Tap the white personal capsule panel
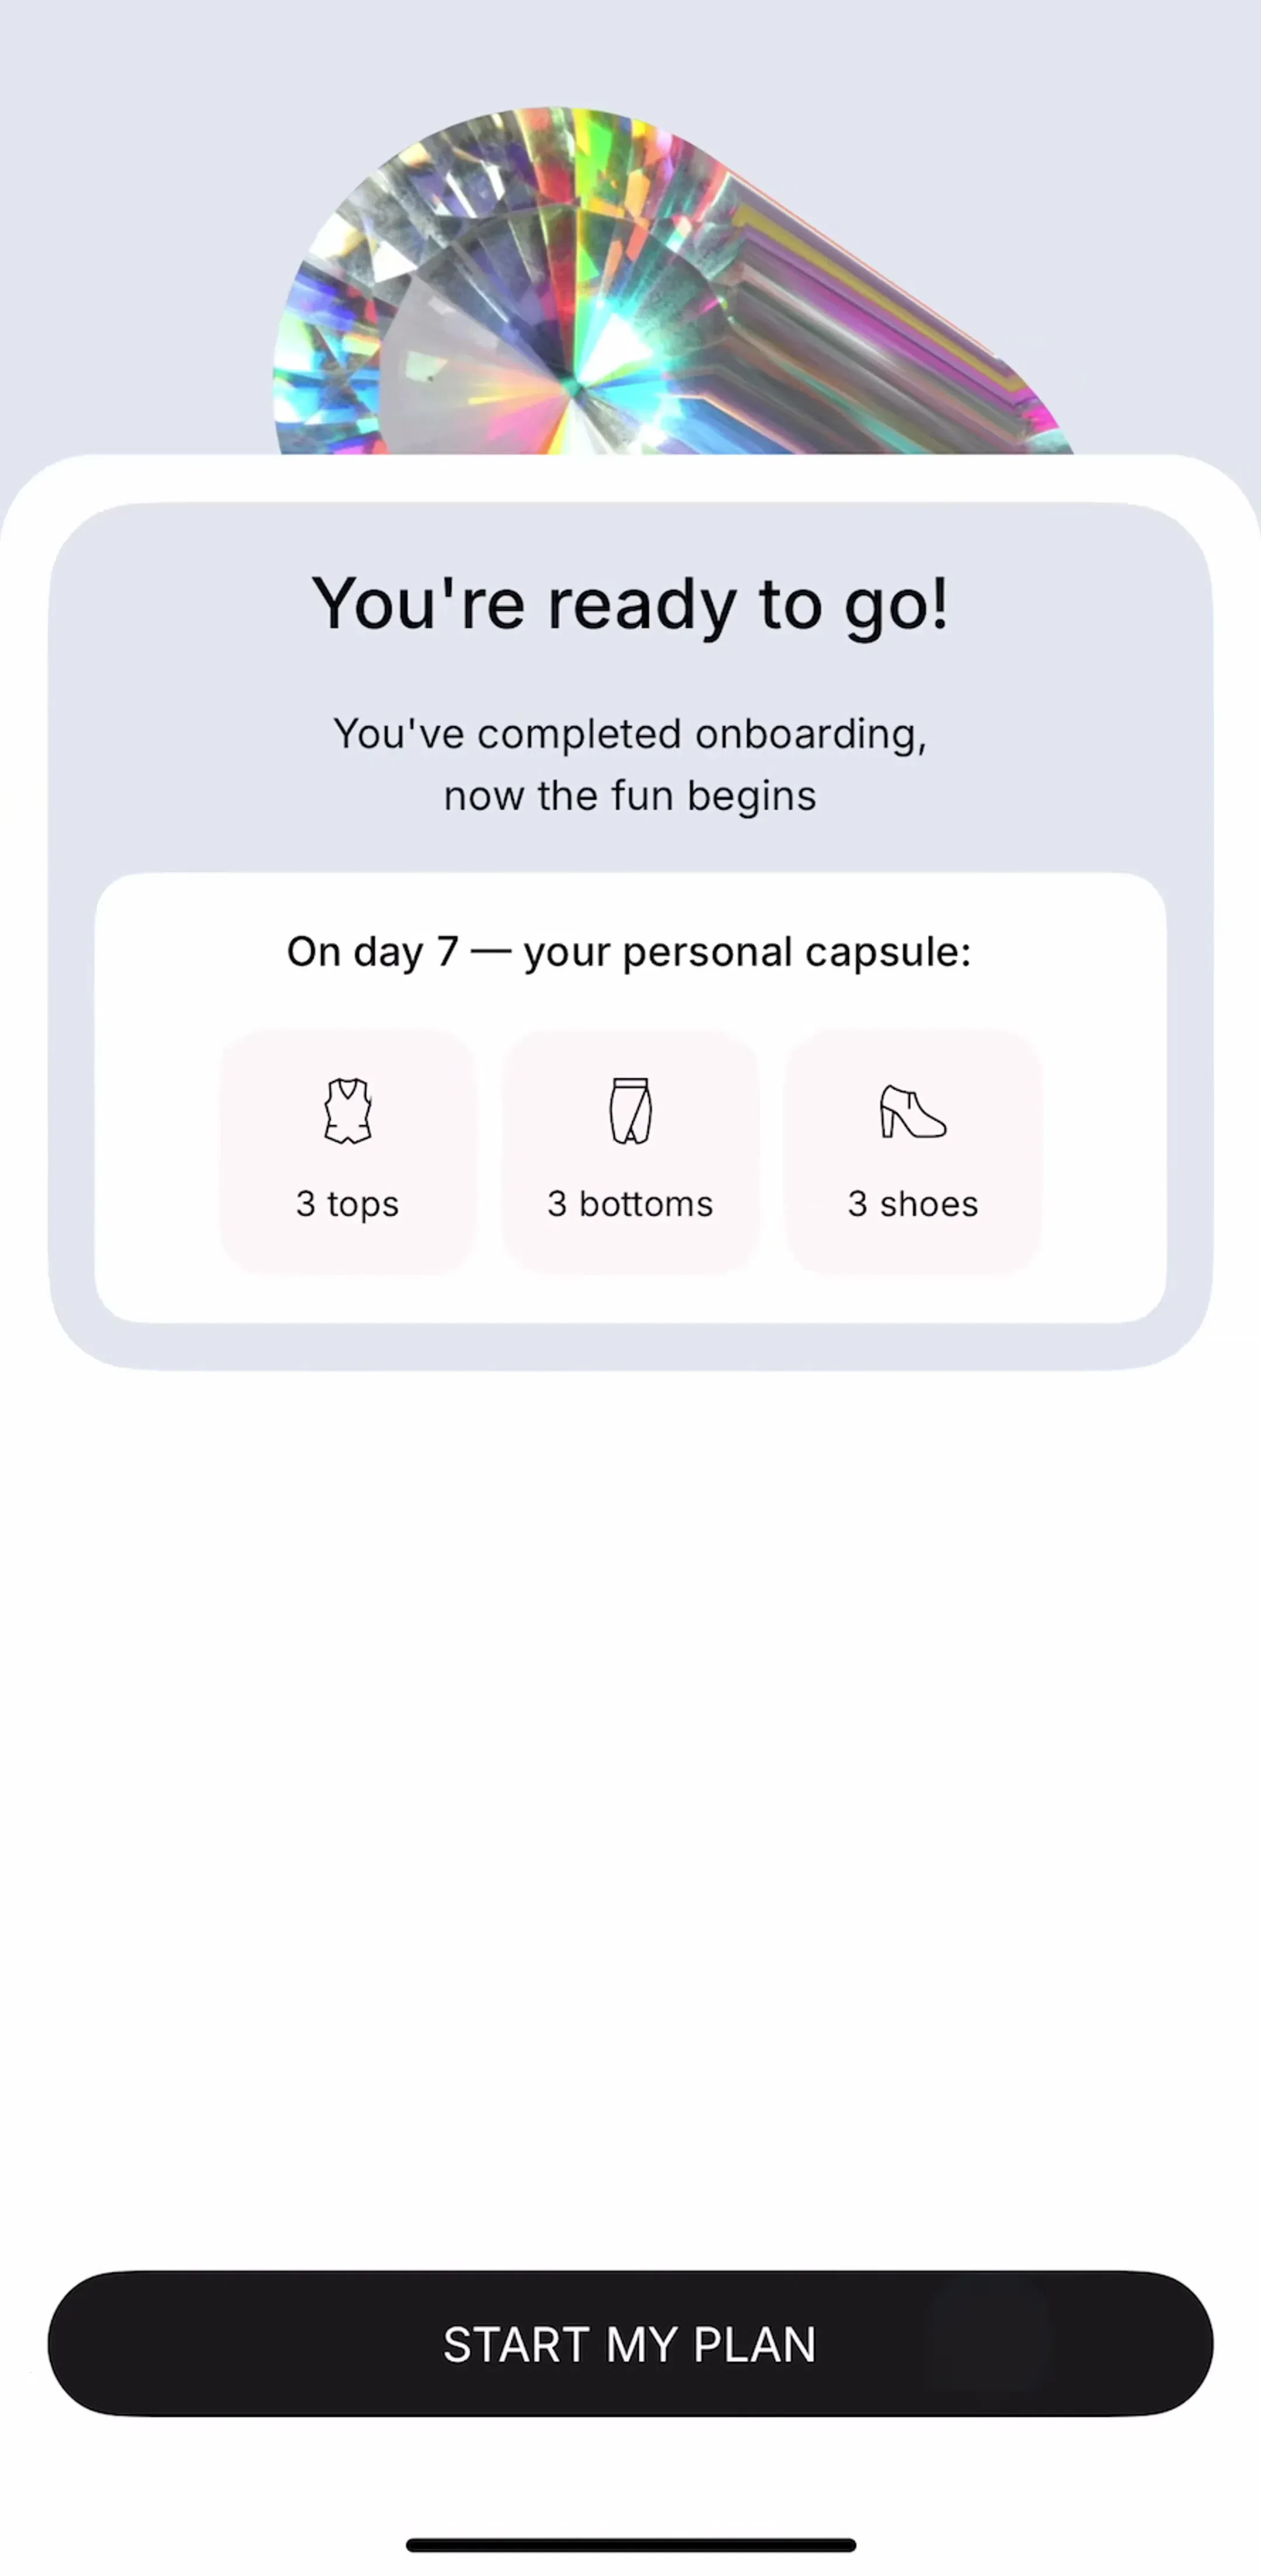Screen dimensions: 1261x2576 pyautogui.click(x=630, y=1098)
